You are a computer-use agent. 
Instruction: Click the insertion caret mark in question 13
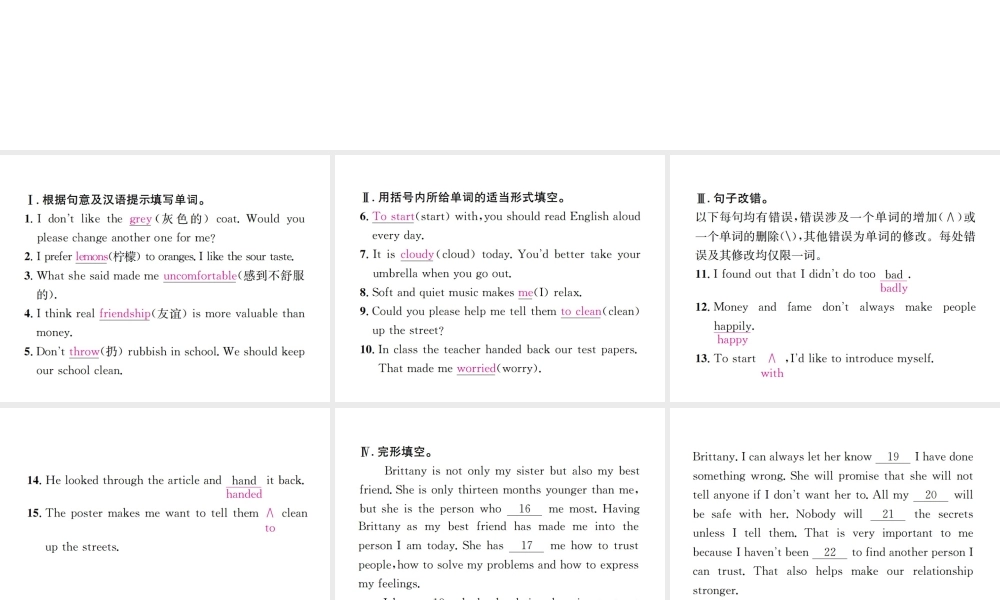click(x=772, y=359)
